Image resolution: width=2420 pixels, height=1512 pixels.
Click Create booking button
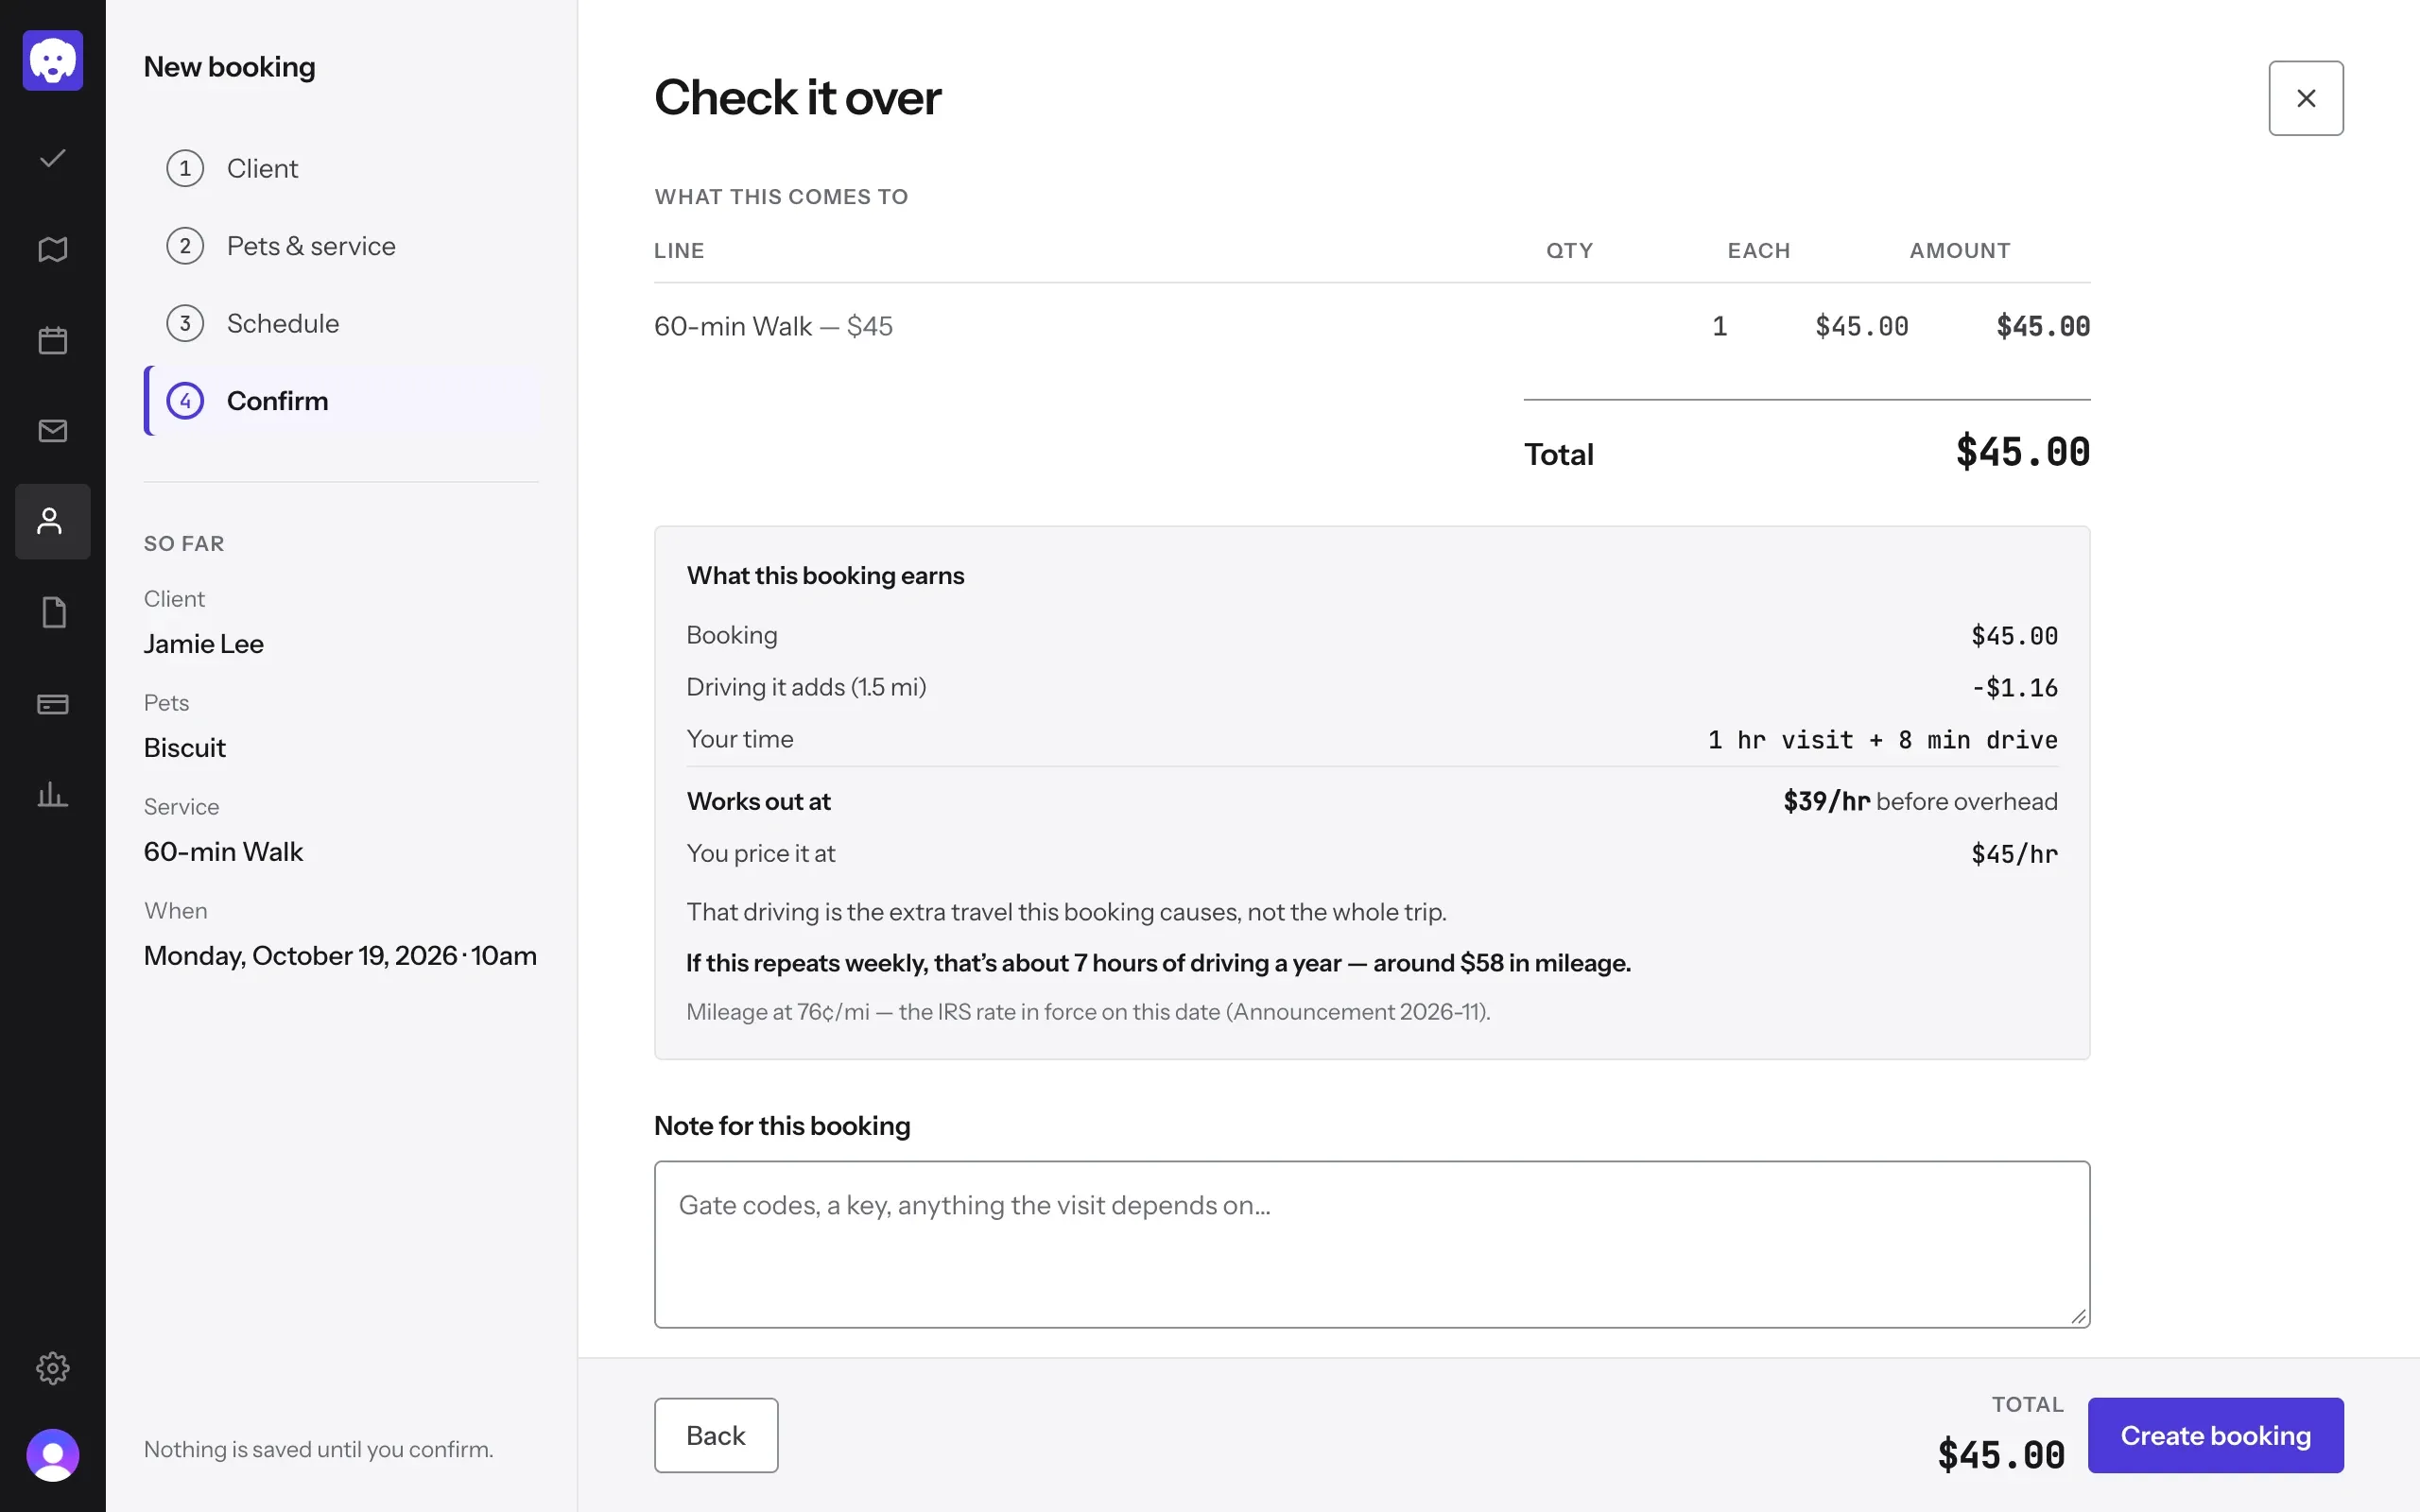(2215, 1435)
